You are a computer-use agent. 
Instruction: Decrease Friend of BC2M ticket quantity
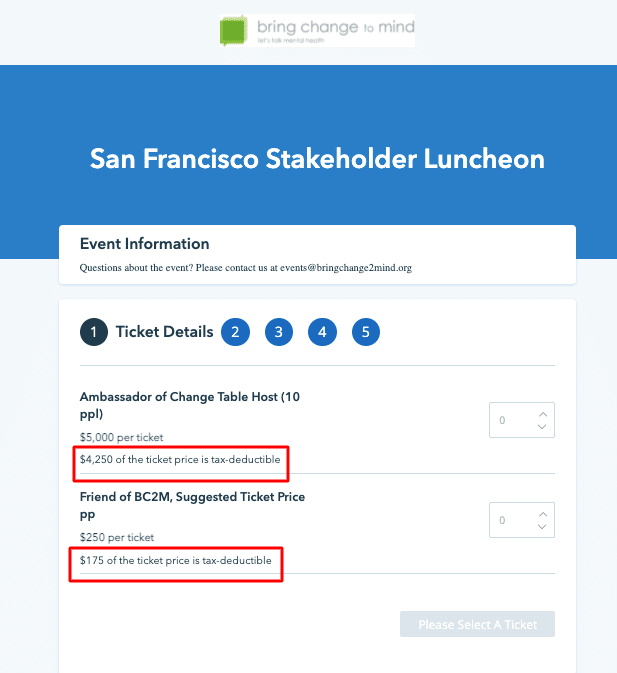542,527
